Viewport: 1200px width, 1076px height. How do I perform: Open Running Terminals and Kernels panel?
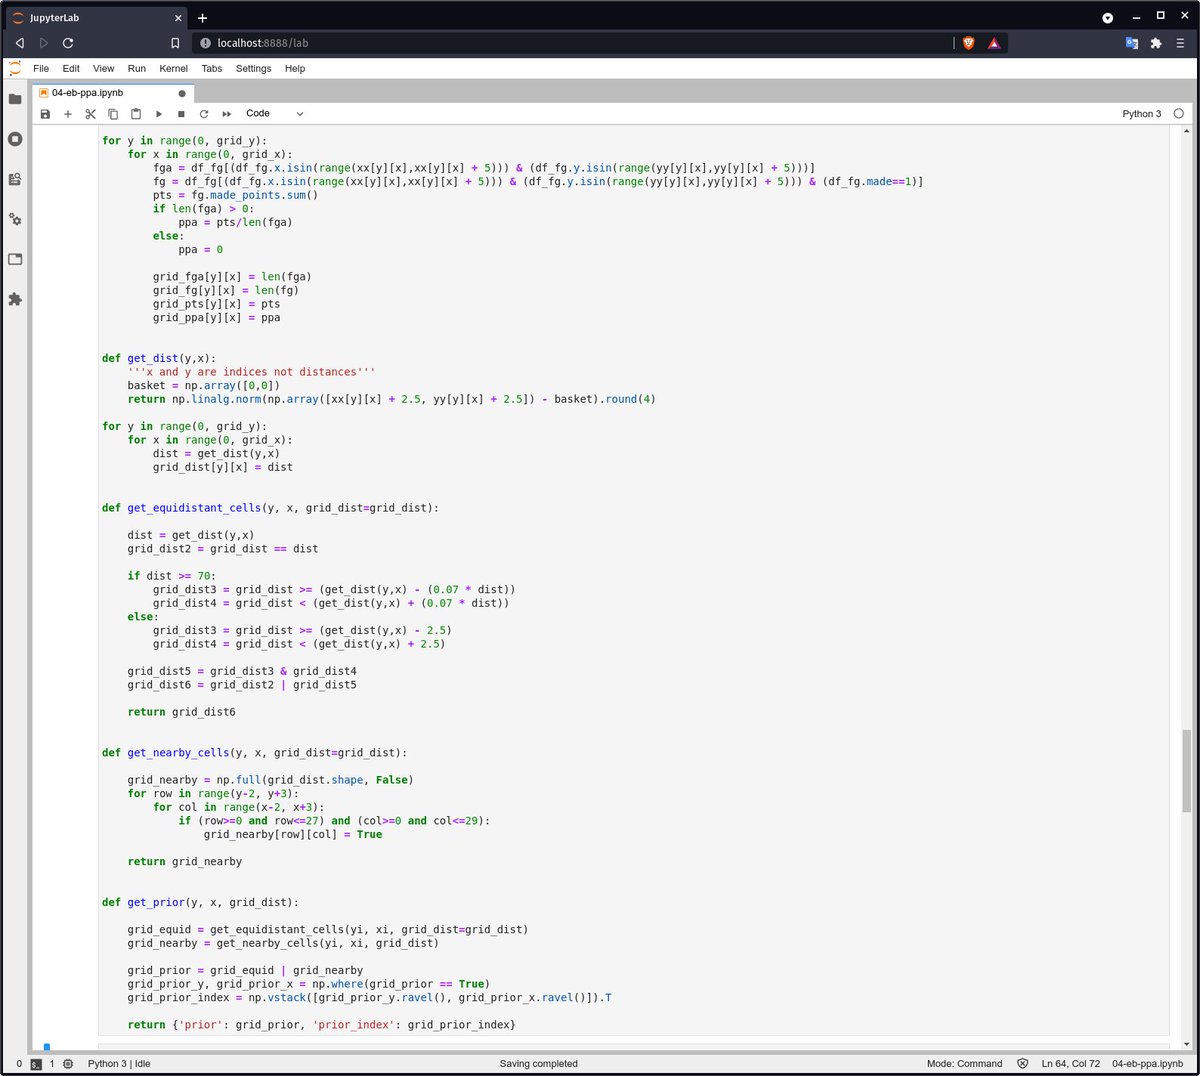[x=15, y=139]
